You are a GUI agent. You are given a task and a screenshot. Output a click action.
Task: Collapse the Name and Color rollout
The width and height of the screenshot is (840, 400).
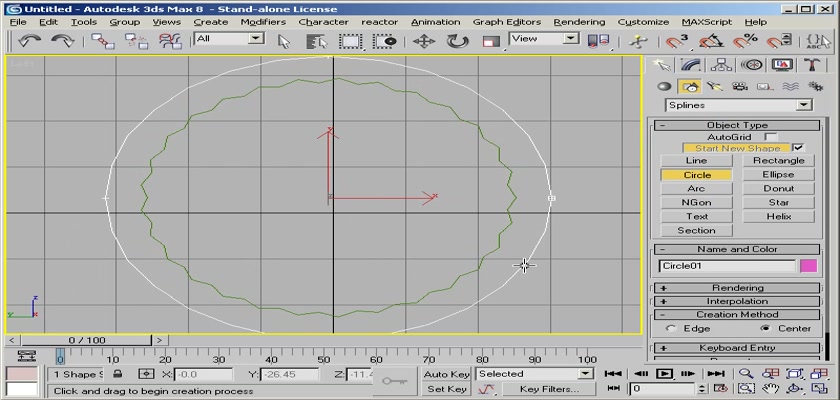click(737, 250)
